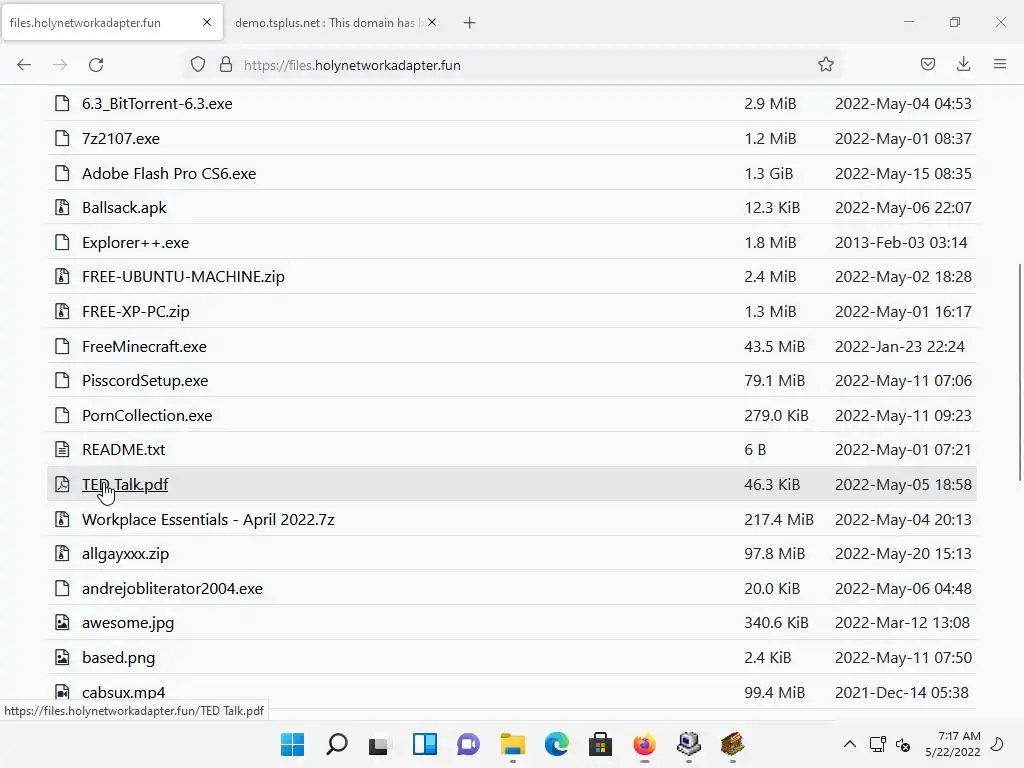Download FreeMinecraft.exe
Screen dimensions: 1024x768
tap(144, 347)
